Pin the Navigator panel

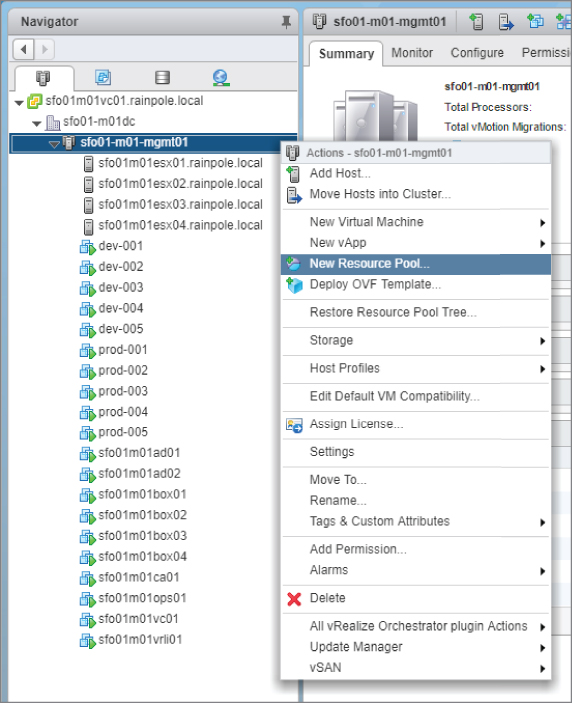tap(286, 22)
